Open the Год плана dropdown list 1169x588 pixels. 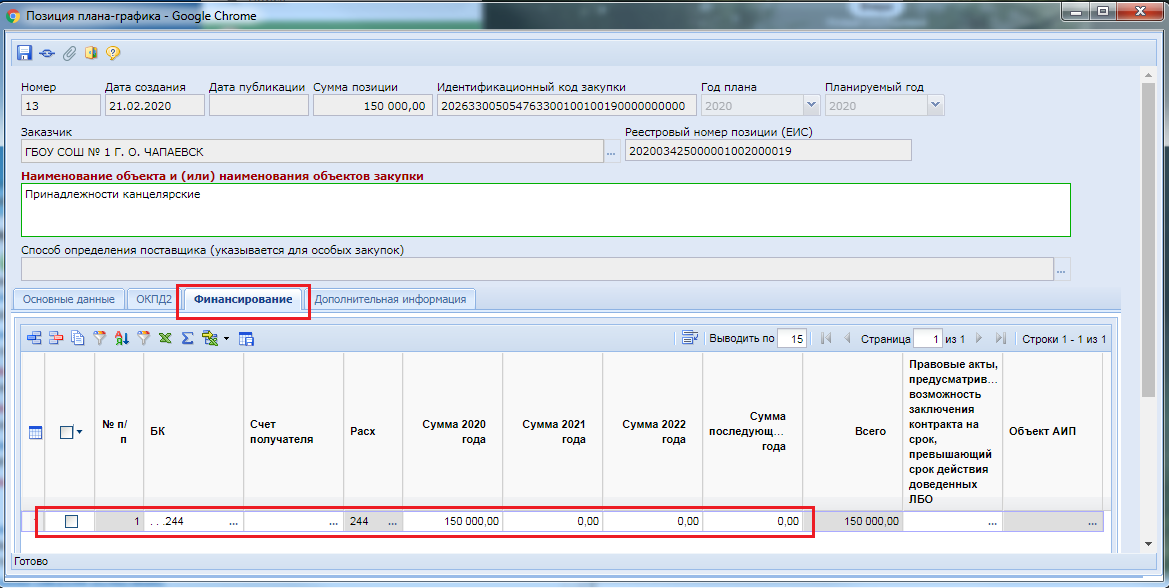point(811,105)
